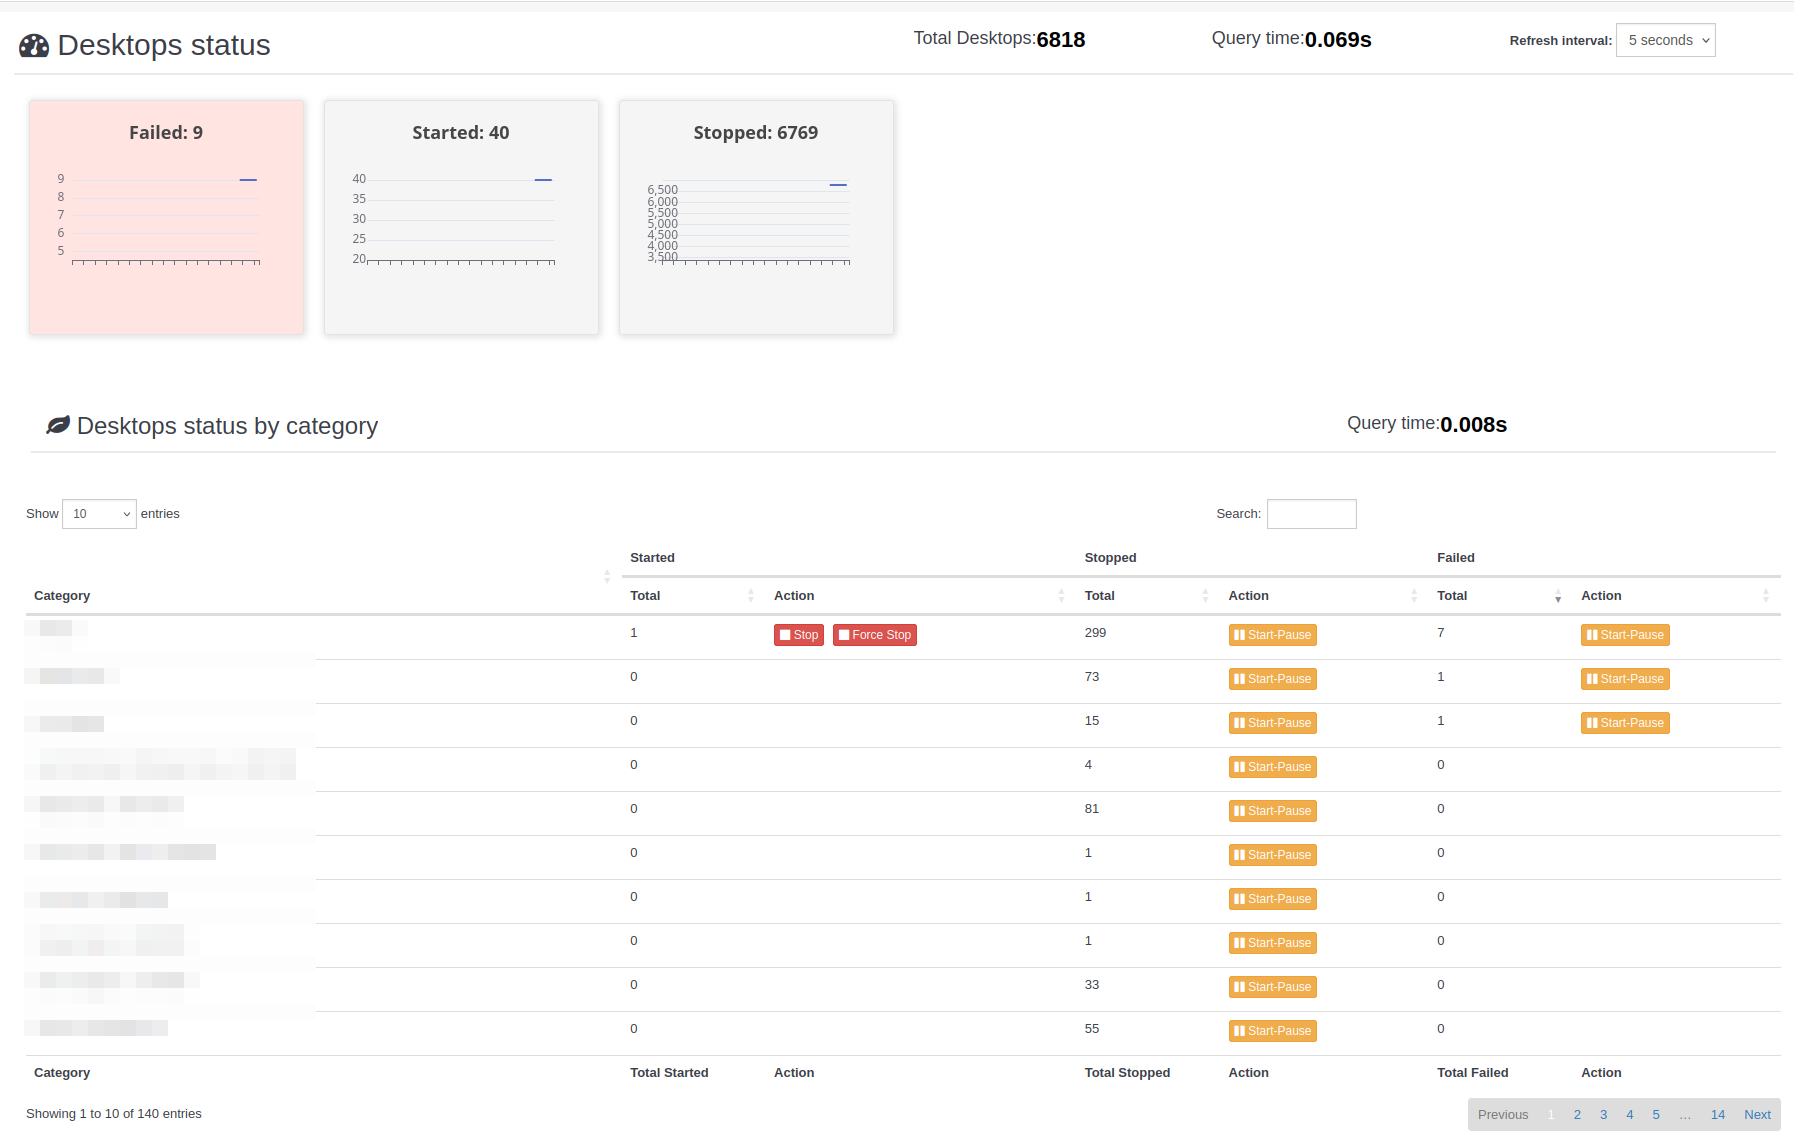
Task: Sort Started Total column using its arrows
Action: [750, 596]
